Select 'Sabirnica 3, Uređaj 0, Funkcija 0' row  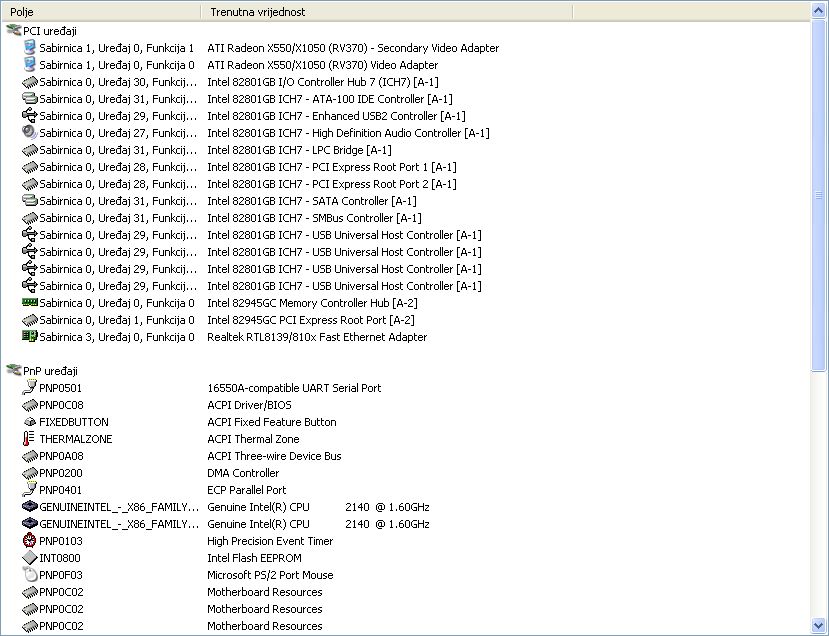(116, 337)
